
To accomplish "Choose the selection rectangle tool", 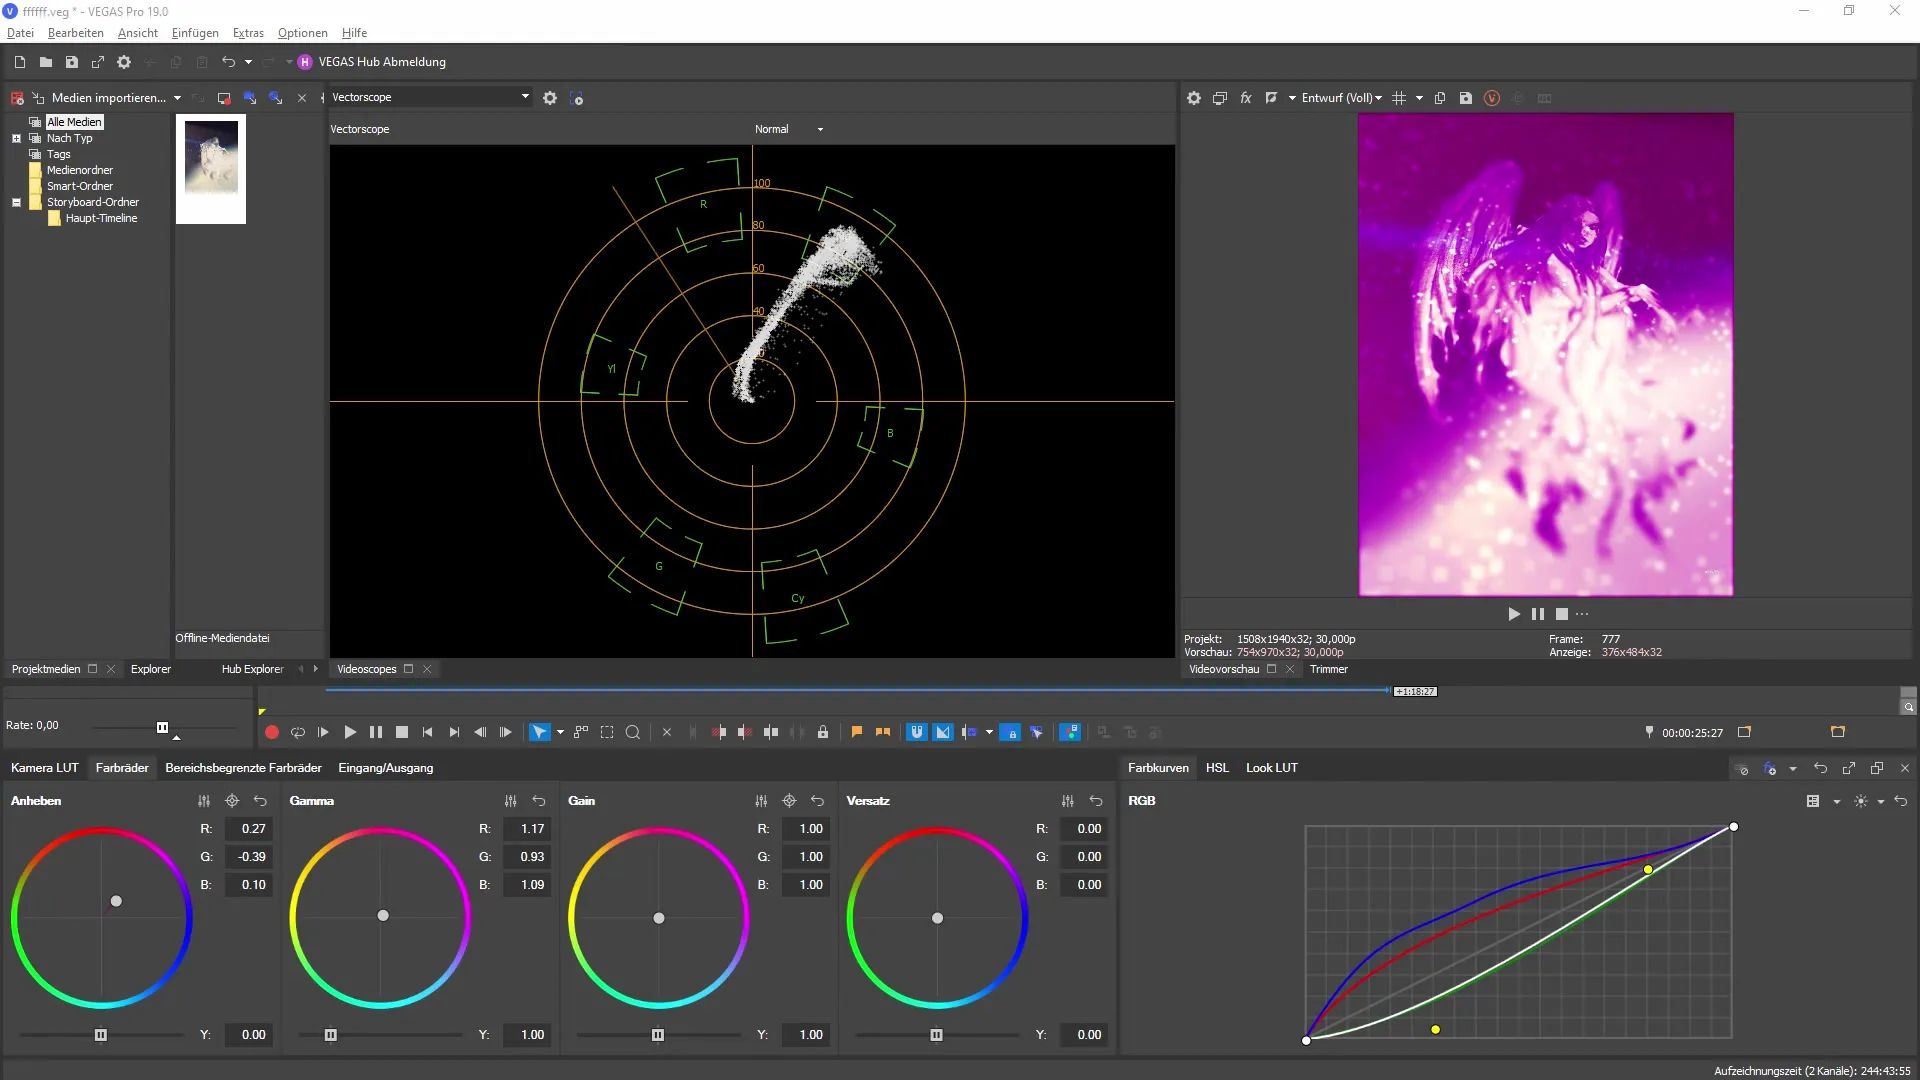I will tap(607, 733).
